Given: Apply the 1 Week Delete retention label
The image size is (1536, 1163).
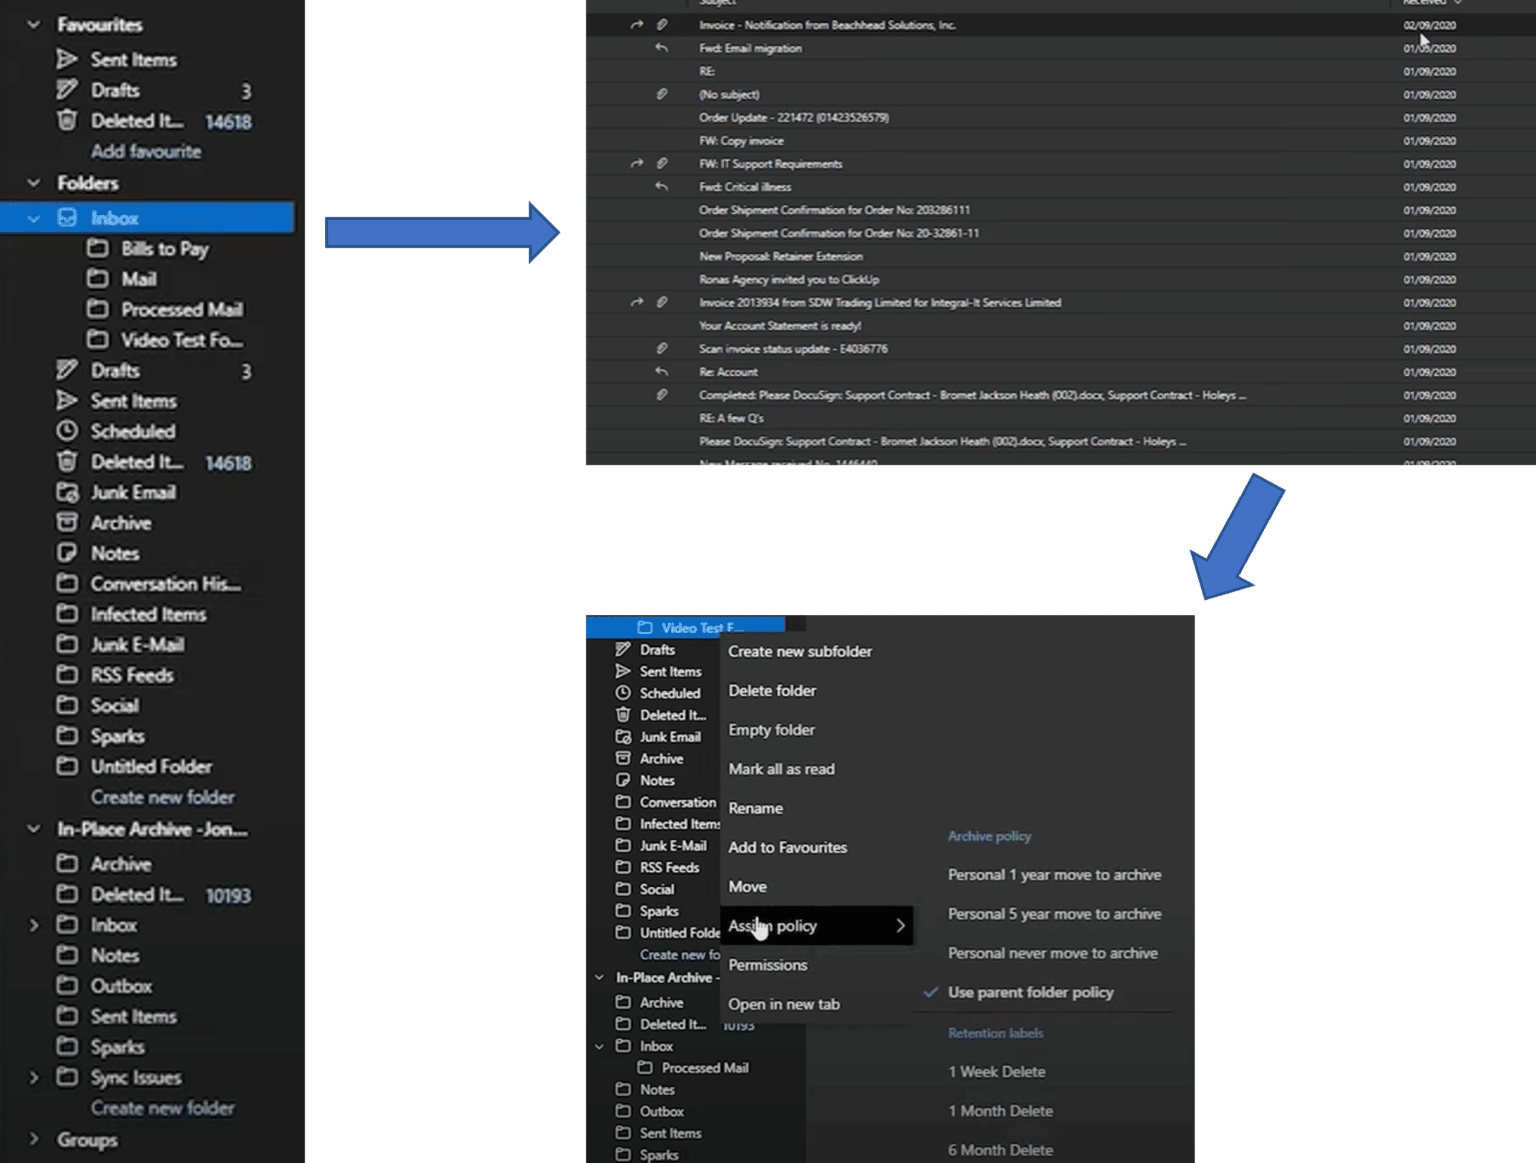Looking at the screenshot, I should (x=997, y=1071).
